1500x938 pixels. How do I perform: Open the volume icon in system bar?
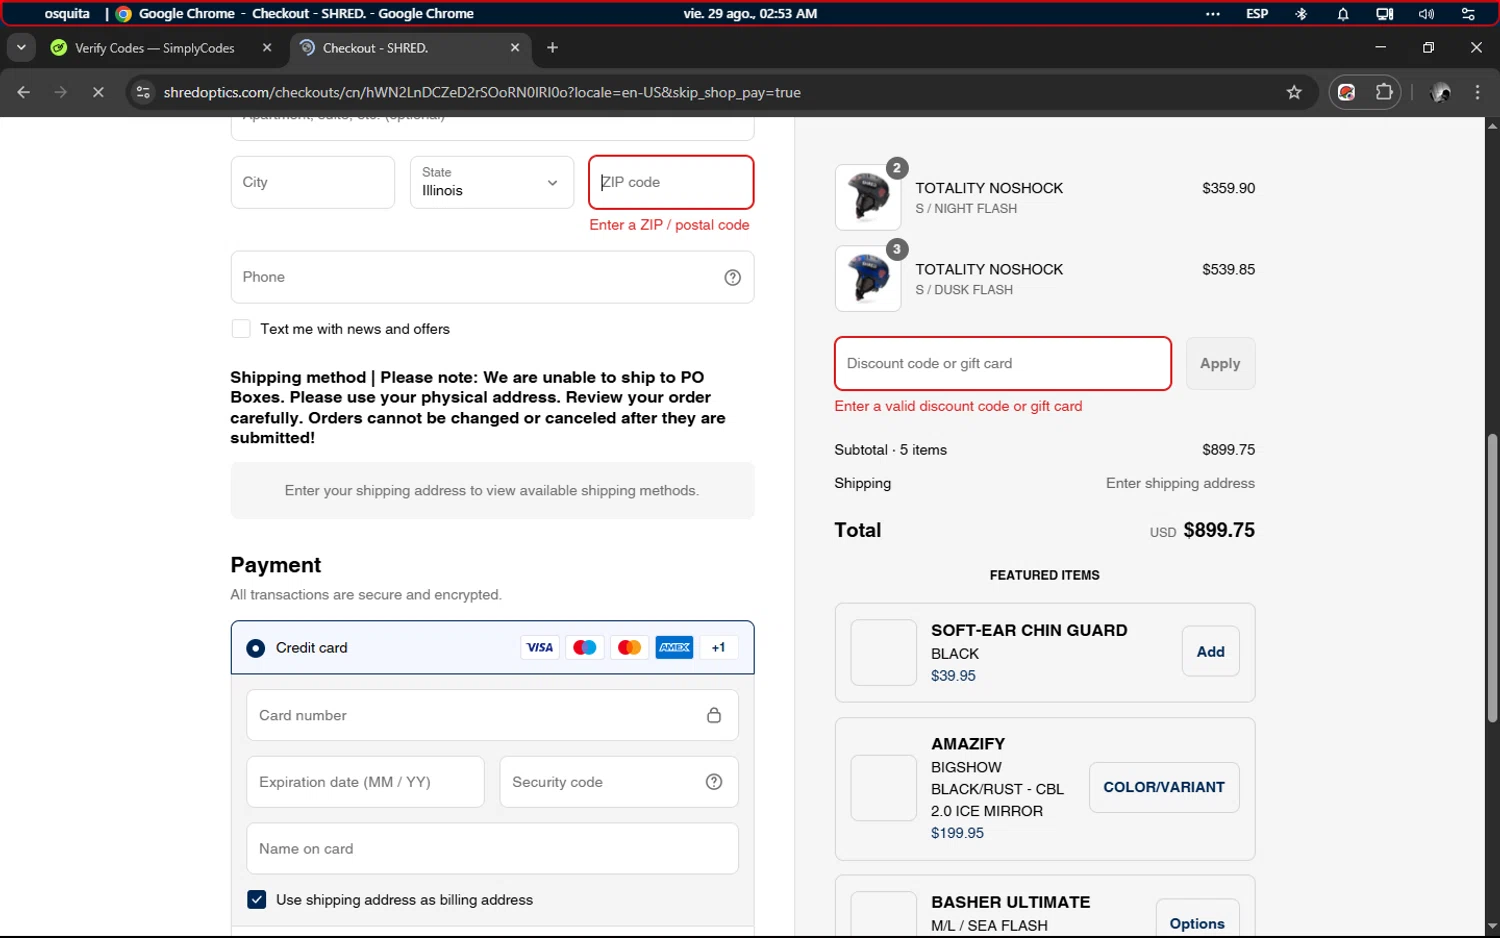1426,14
